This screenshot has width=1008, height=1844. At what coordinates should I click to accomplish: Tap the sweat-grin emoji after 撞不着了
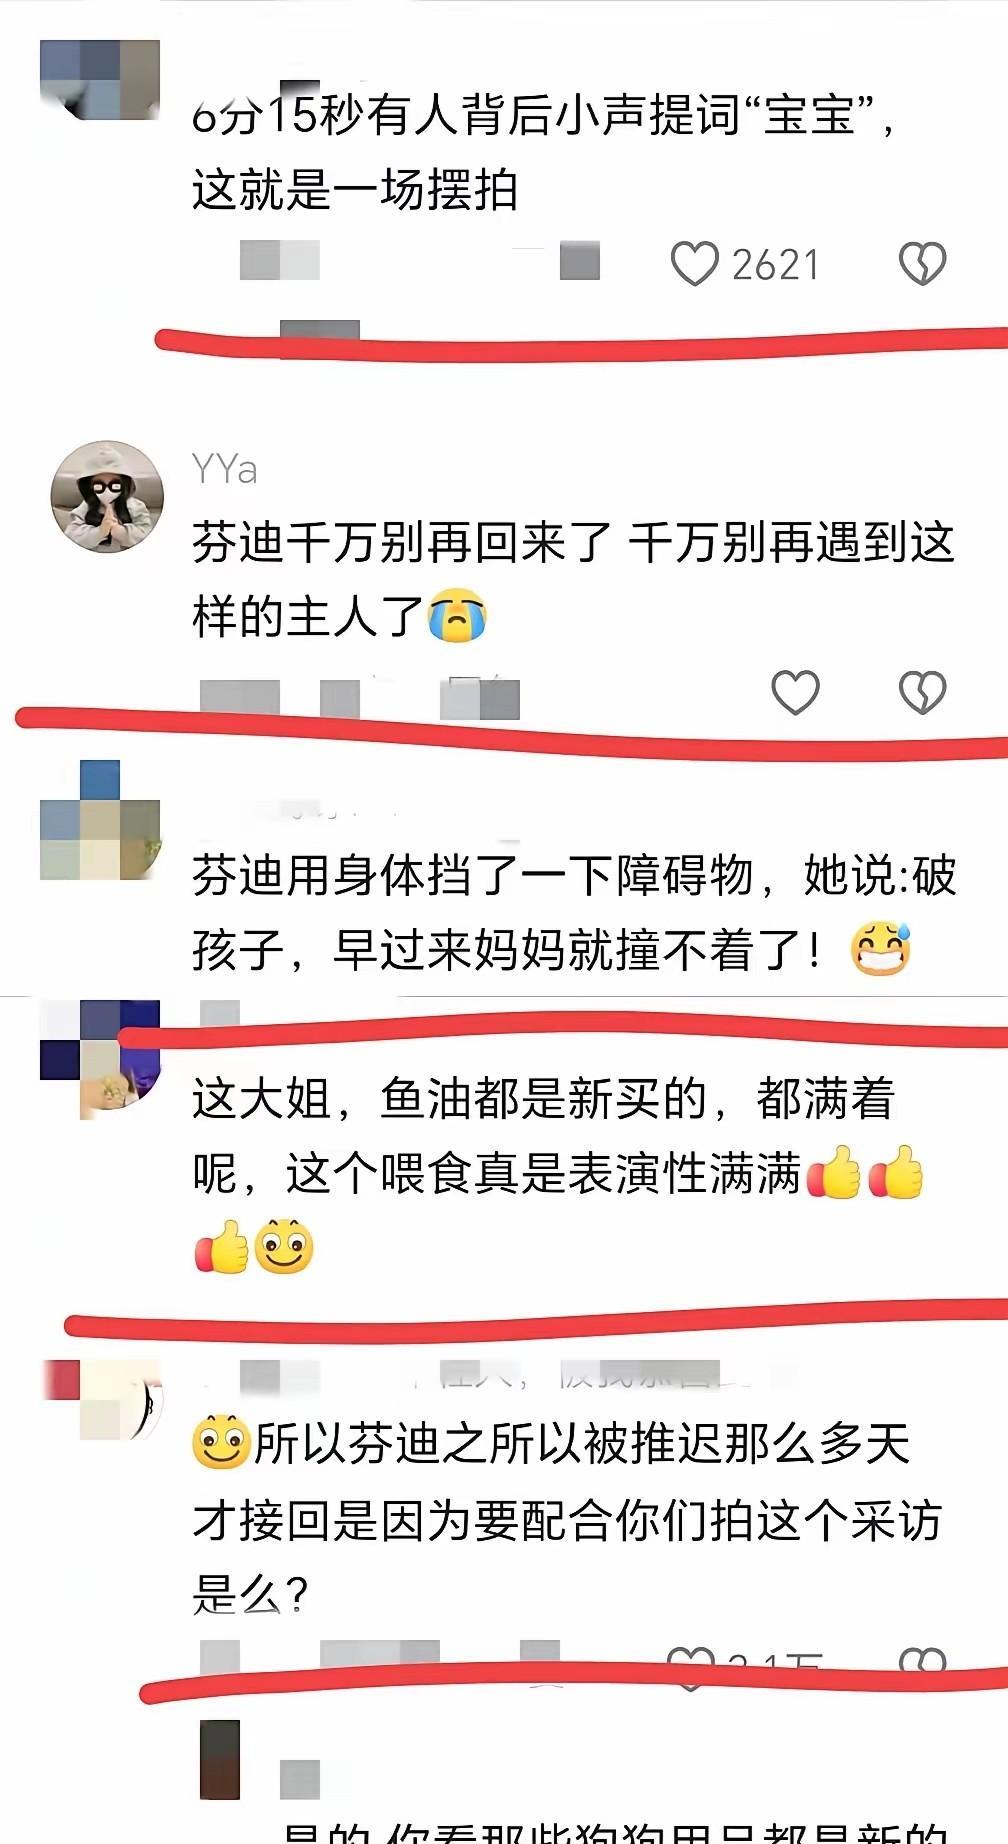tap(880, 949)
